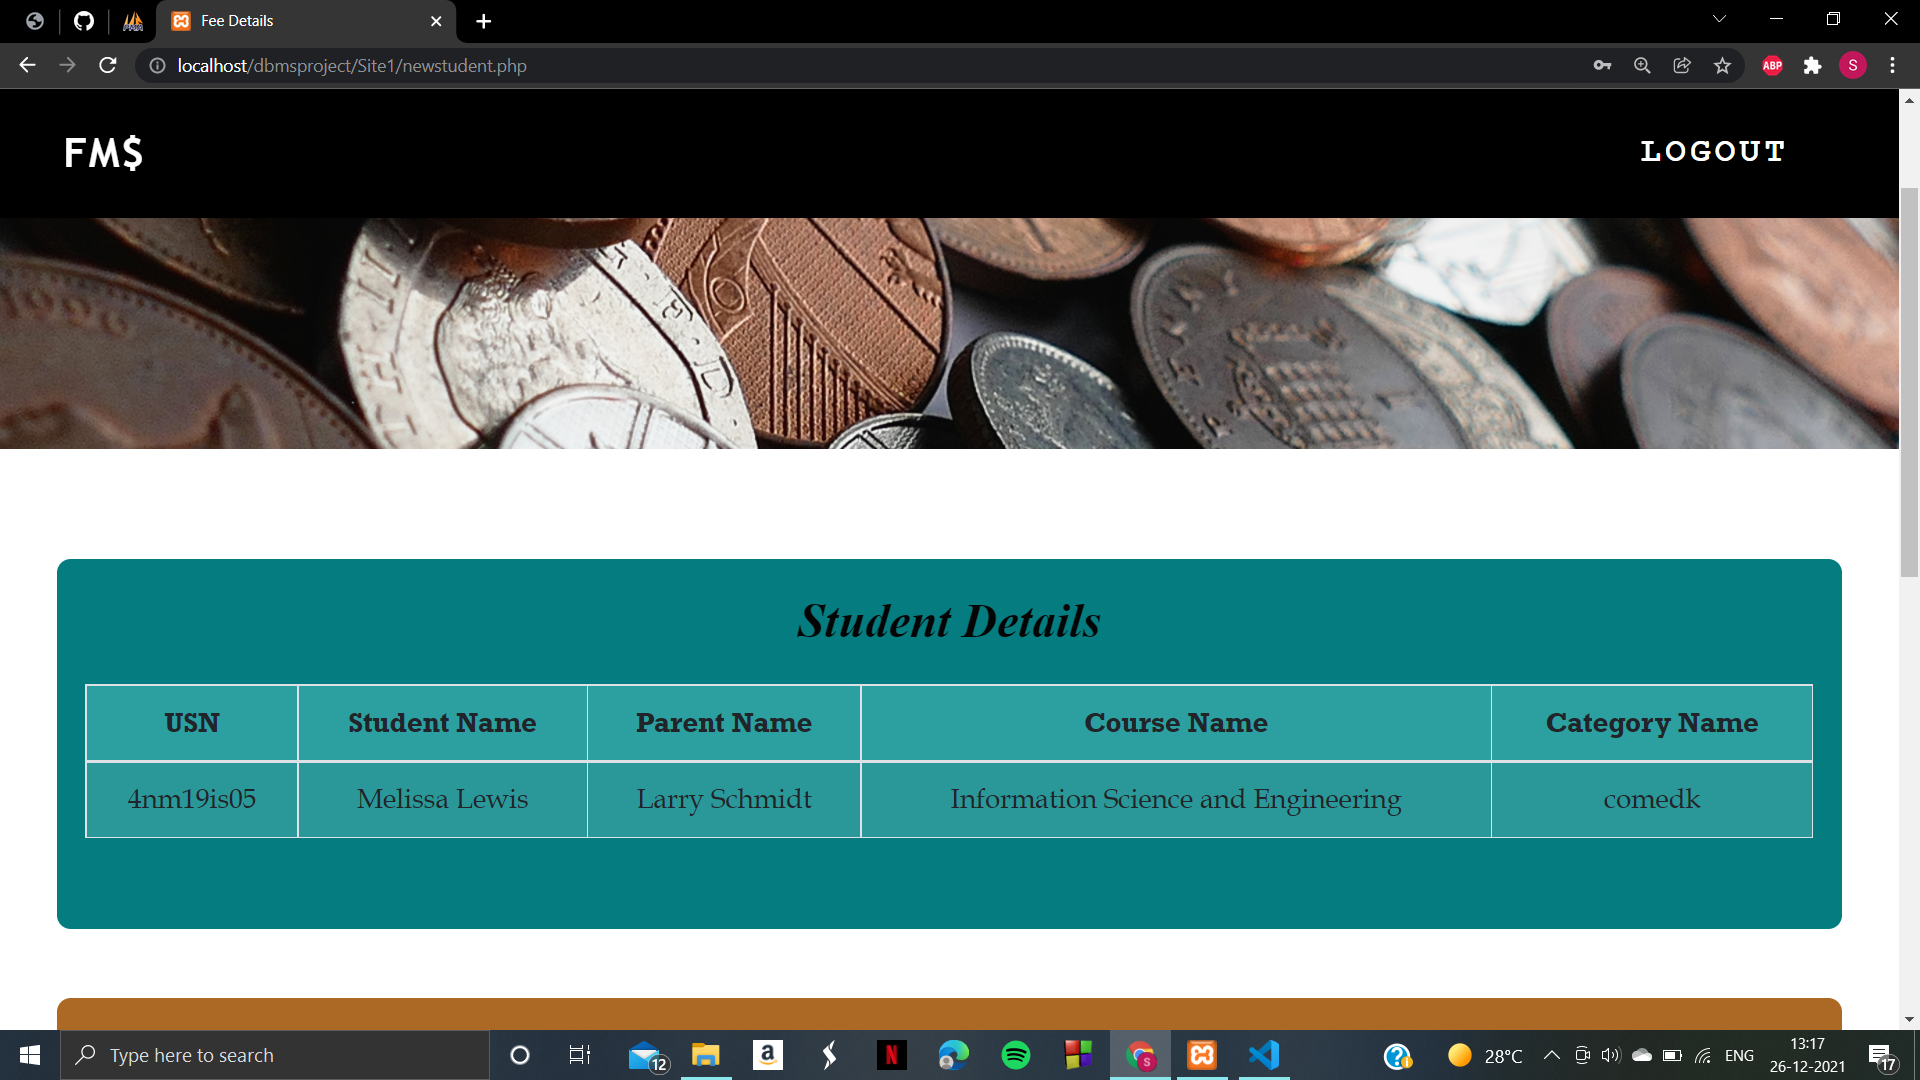This screenshot has width=1920, height=1080.
Task: Open Visual Studio Code from the taskbar
Action: (x=1264, y=1055)
